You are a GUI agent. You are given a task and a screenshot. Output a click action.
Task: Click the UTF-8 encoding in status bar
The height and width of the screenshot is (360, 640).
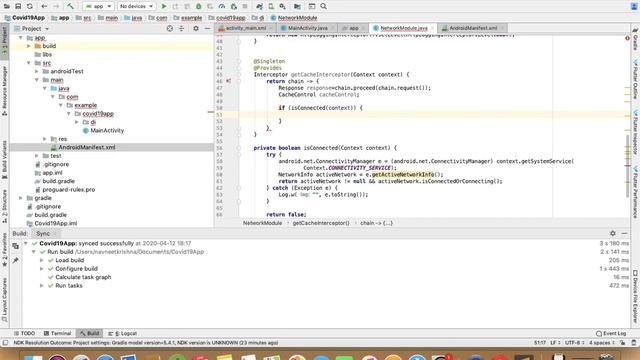pyautogui.click(x=575, y=343)
